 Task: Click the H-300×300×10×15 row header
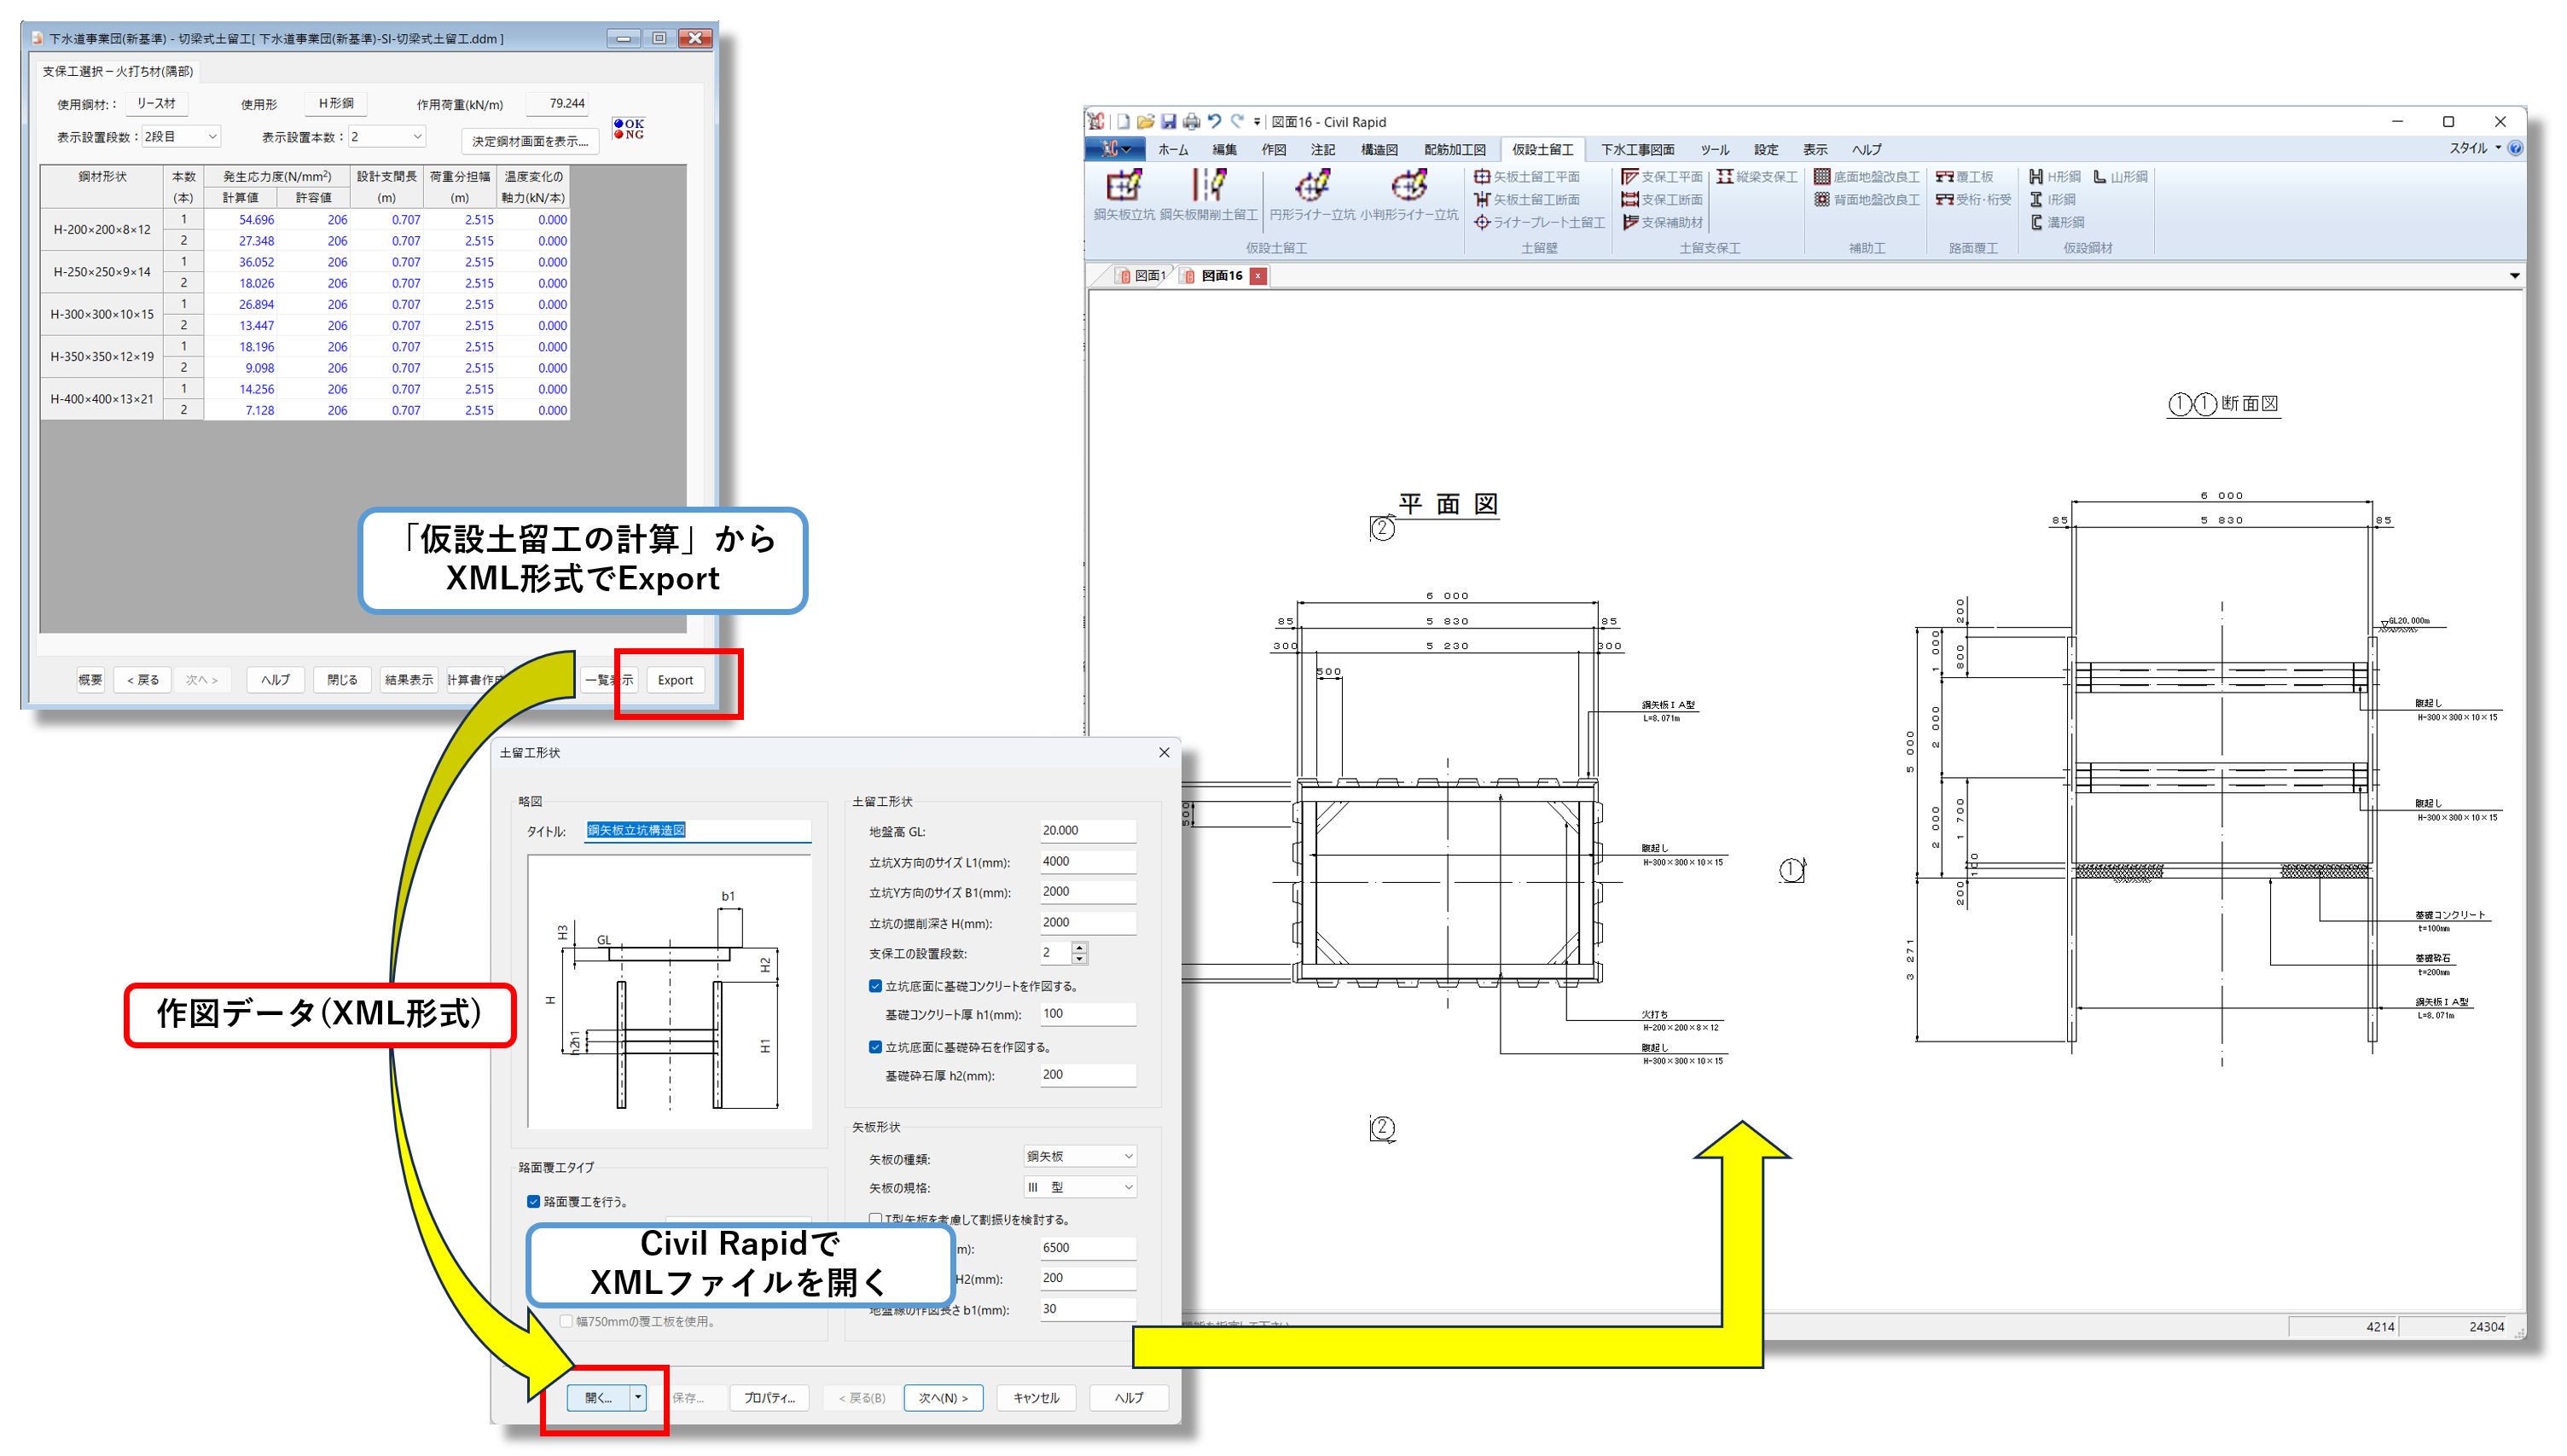point(102,315)
